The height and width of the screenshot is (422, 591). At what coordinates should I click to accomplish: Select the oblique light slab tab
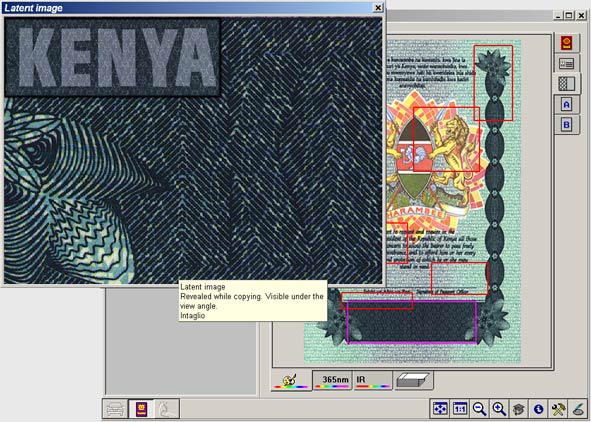[413, 380]
